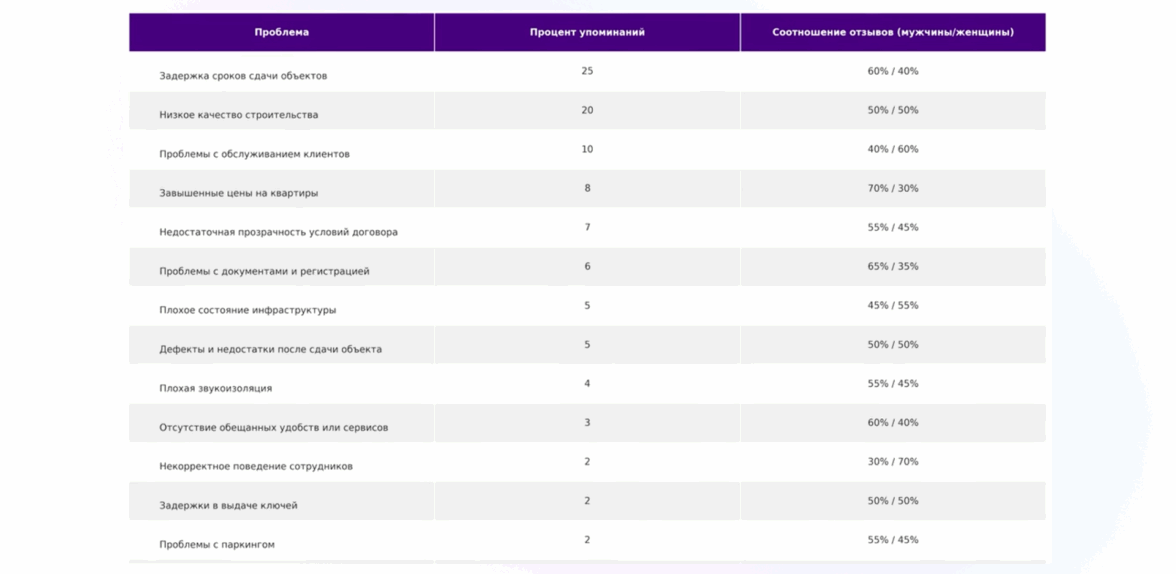Click the "Проблема" column header

pyautogui.click(x=281, y=32)
